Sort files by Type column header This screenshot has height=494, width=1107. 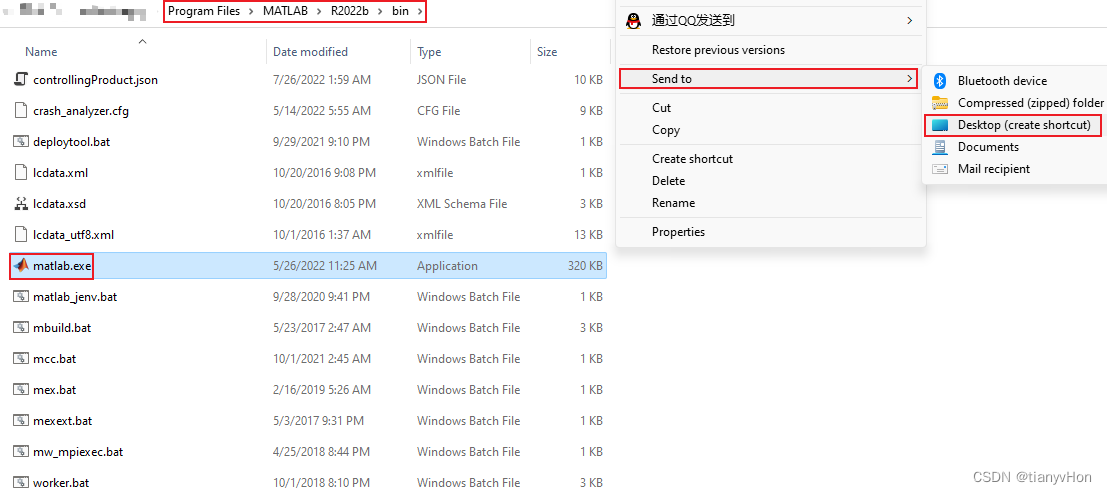pyautogui.click(x=429, y=52)
